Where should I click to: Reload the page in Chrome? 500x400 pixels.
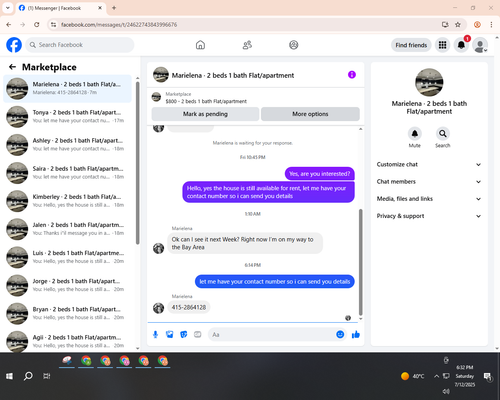[x=37, y=24]
